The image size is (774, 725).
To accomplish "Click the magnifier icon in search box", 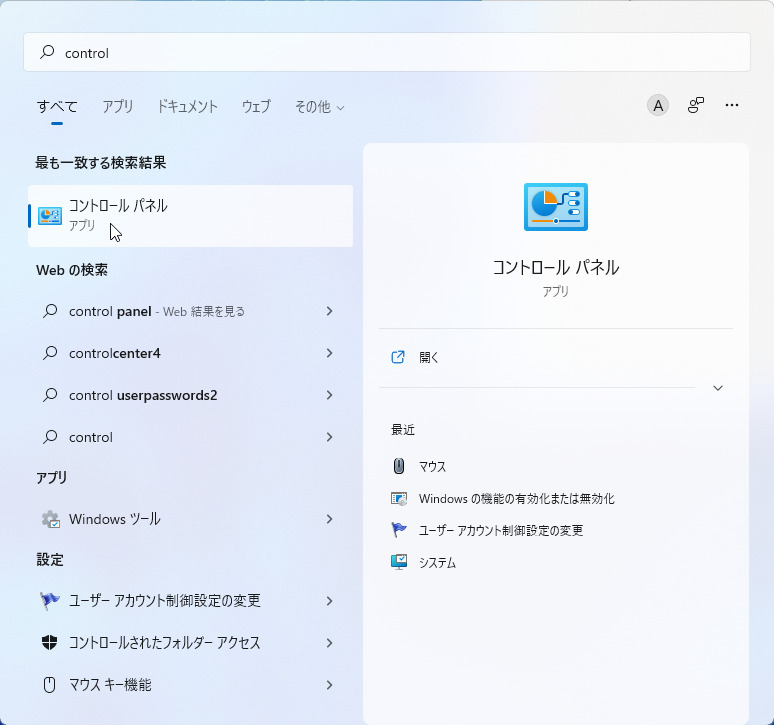I will (x=47, y=52).
